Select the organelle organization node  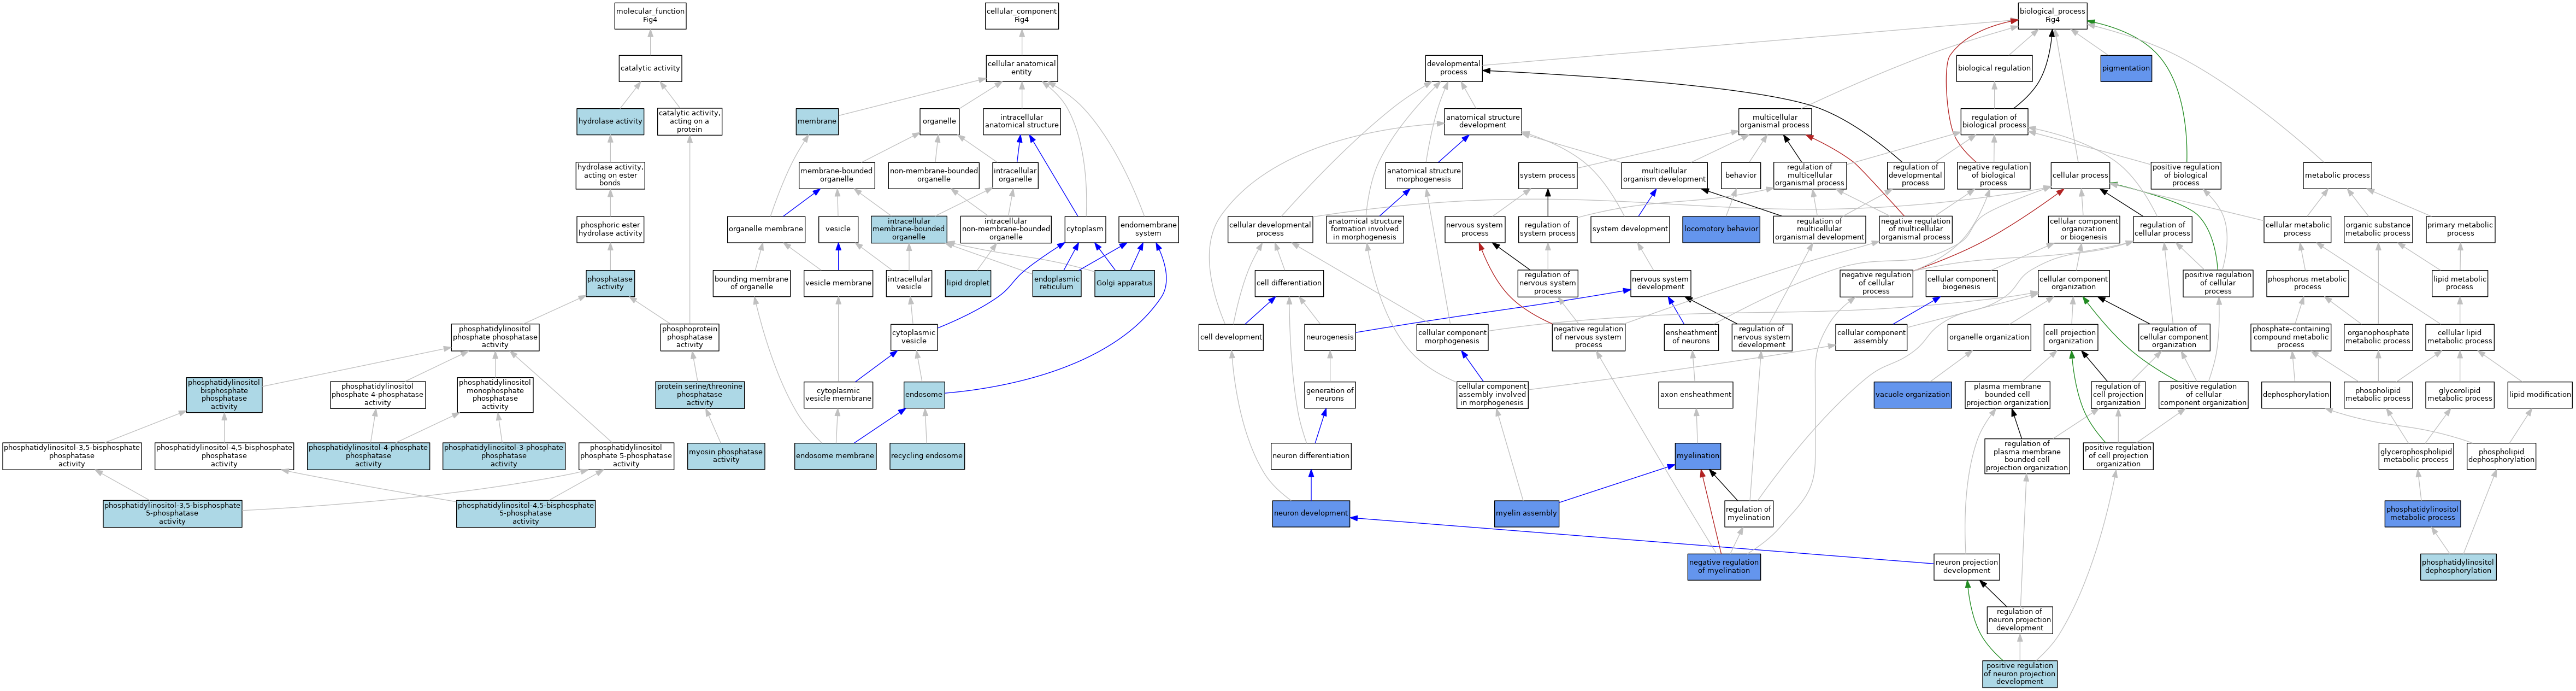[1989, 337]
